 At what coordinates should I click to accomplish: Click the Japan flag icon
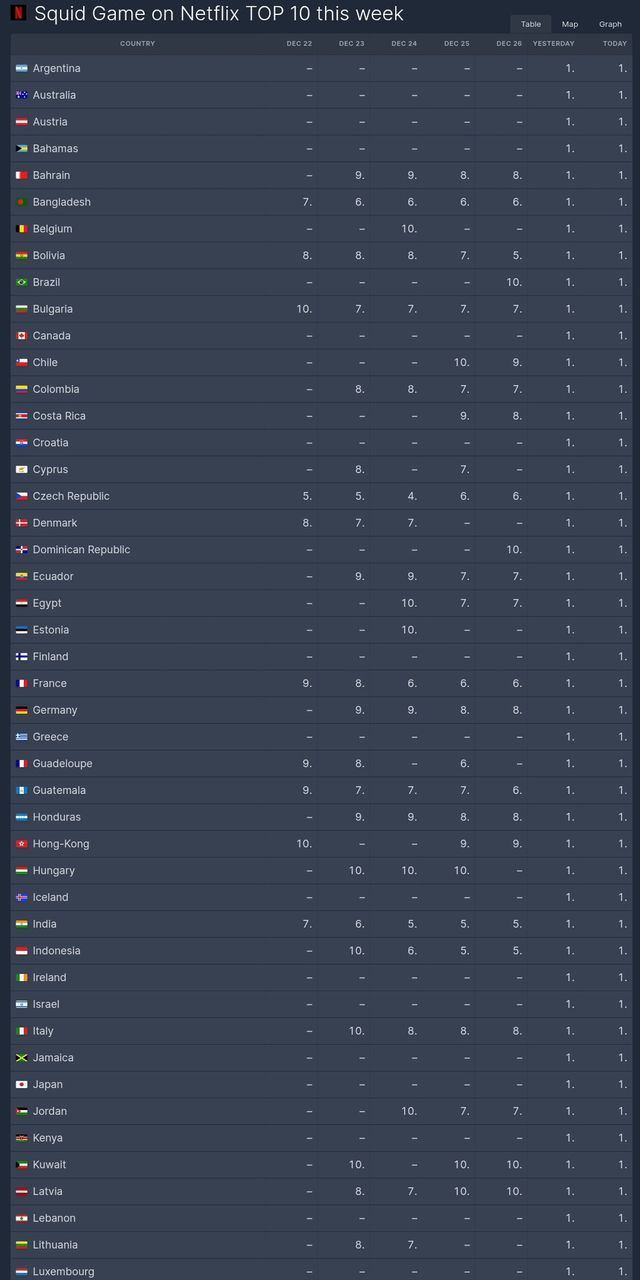22,1085
